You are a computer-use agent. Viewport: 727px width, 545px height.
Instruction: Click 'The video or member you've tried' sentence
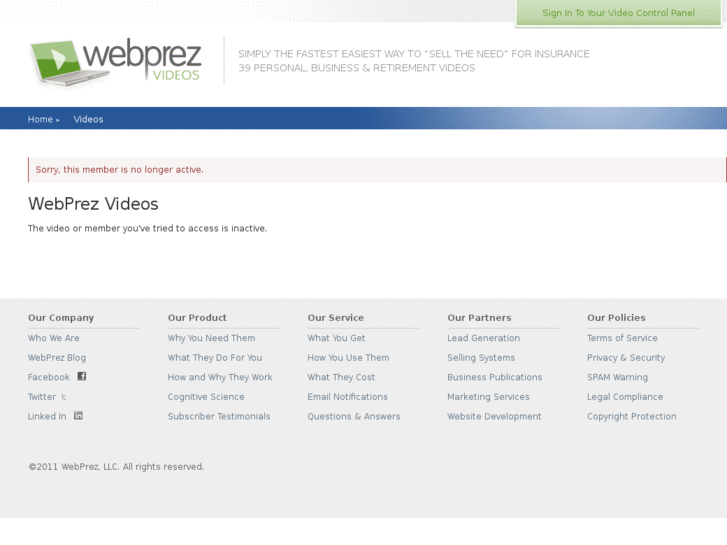(147, 228)
